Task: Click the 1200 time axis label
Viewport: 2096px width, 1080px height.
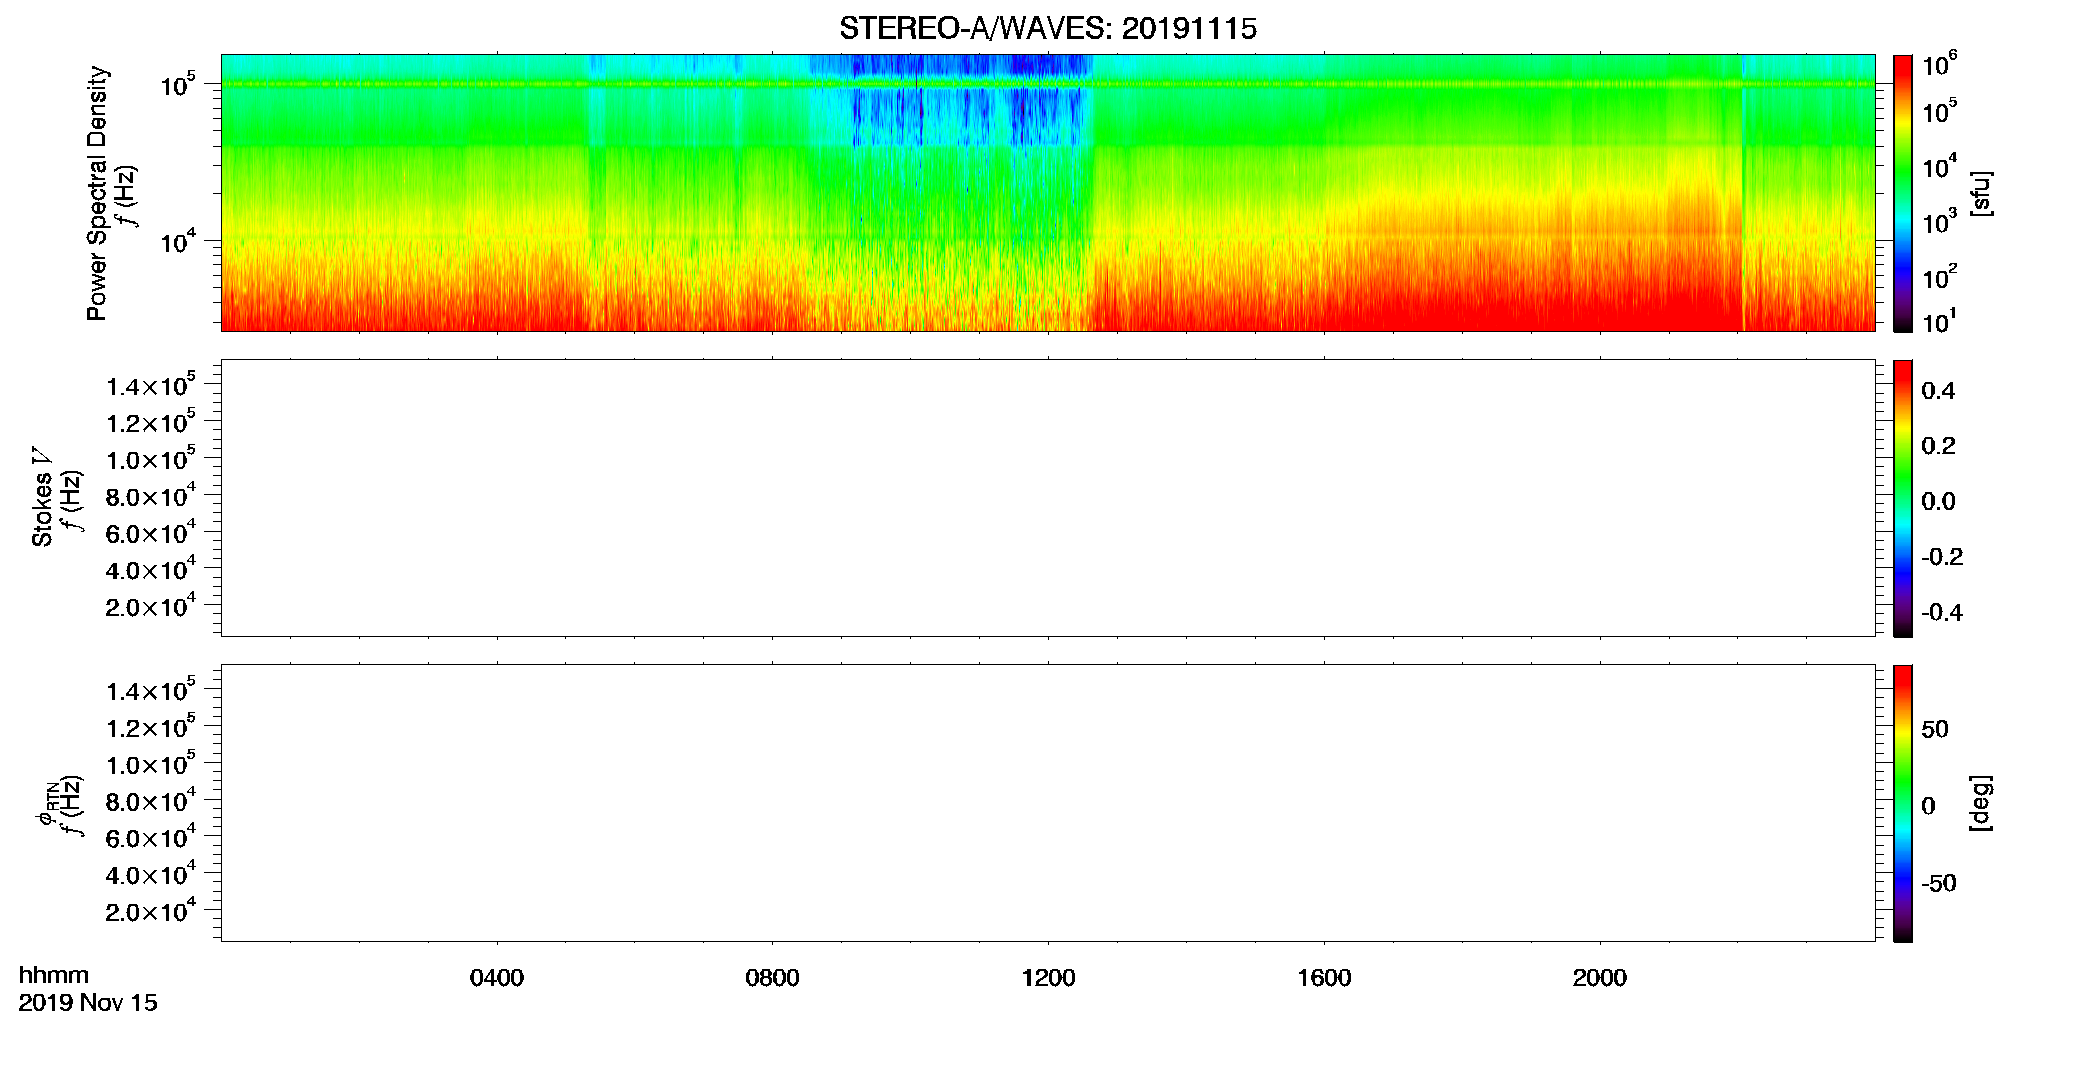Action: click(x=1048, y=978)
